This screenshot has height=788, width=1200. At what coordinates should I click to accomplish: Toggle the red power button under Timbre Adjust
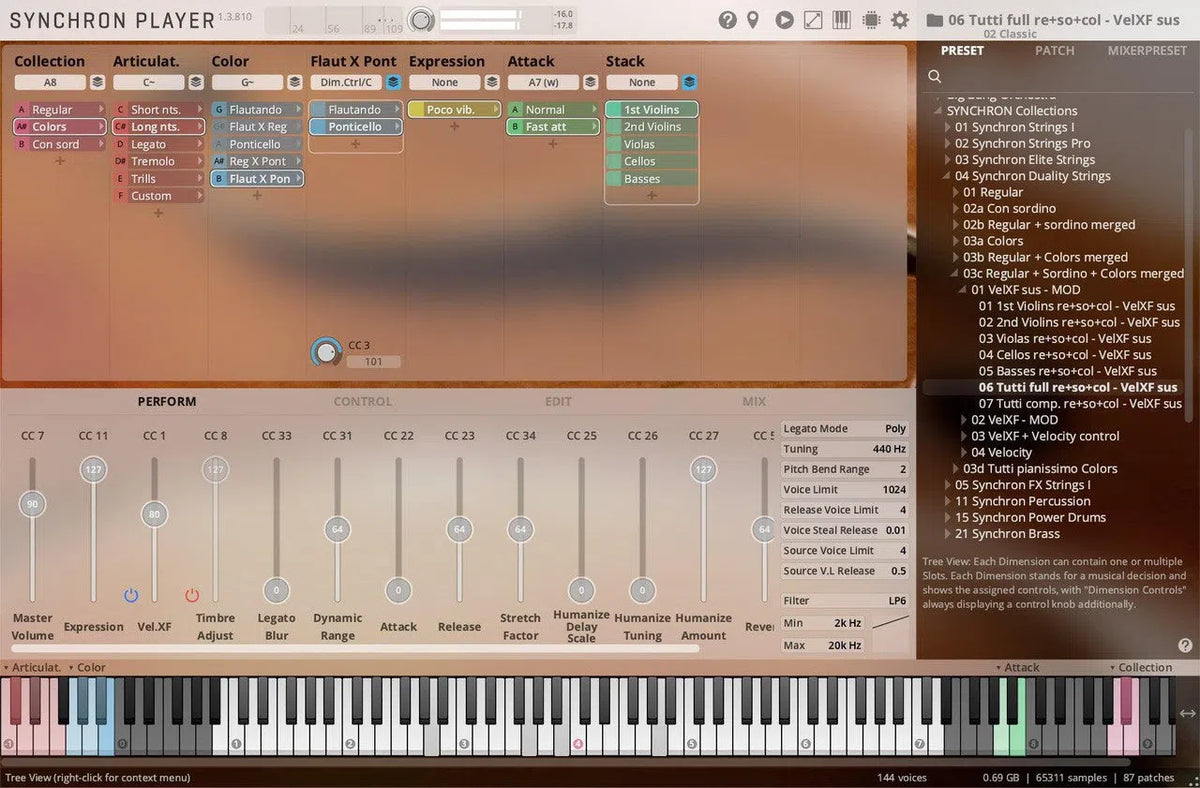192,595
